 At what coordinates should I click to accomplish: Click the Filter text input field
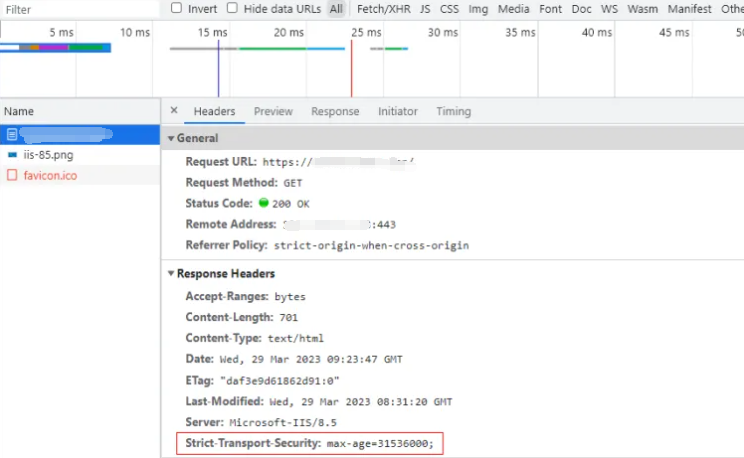point(80,9)
